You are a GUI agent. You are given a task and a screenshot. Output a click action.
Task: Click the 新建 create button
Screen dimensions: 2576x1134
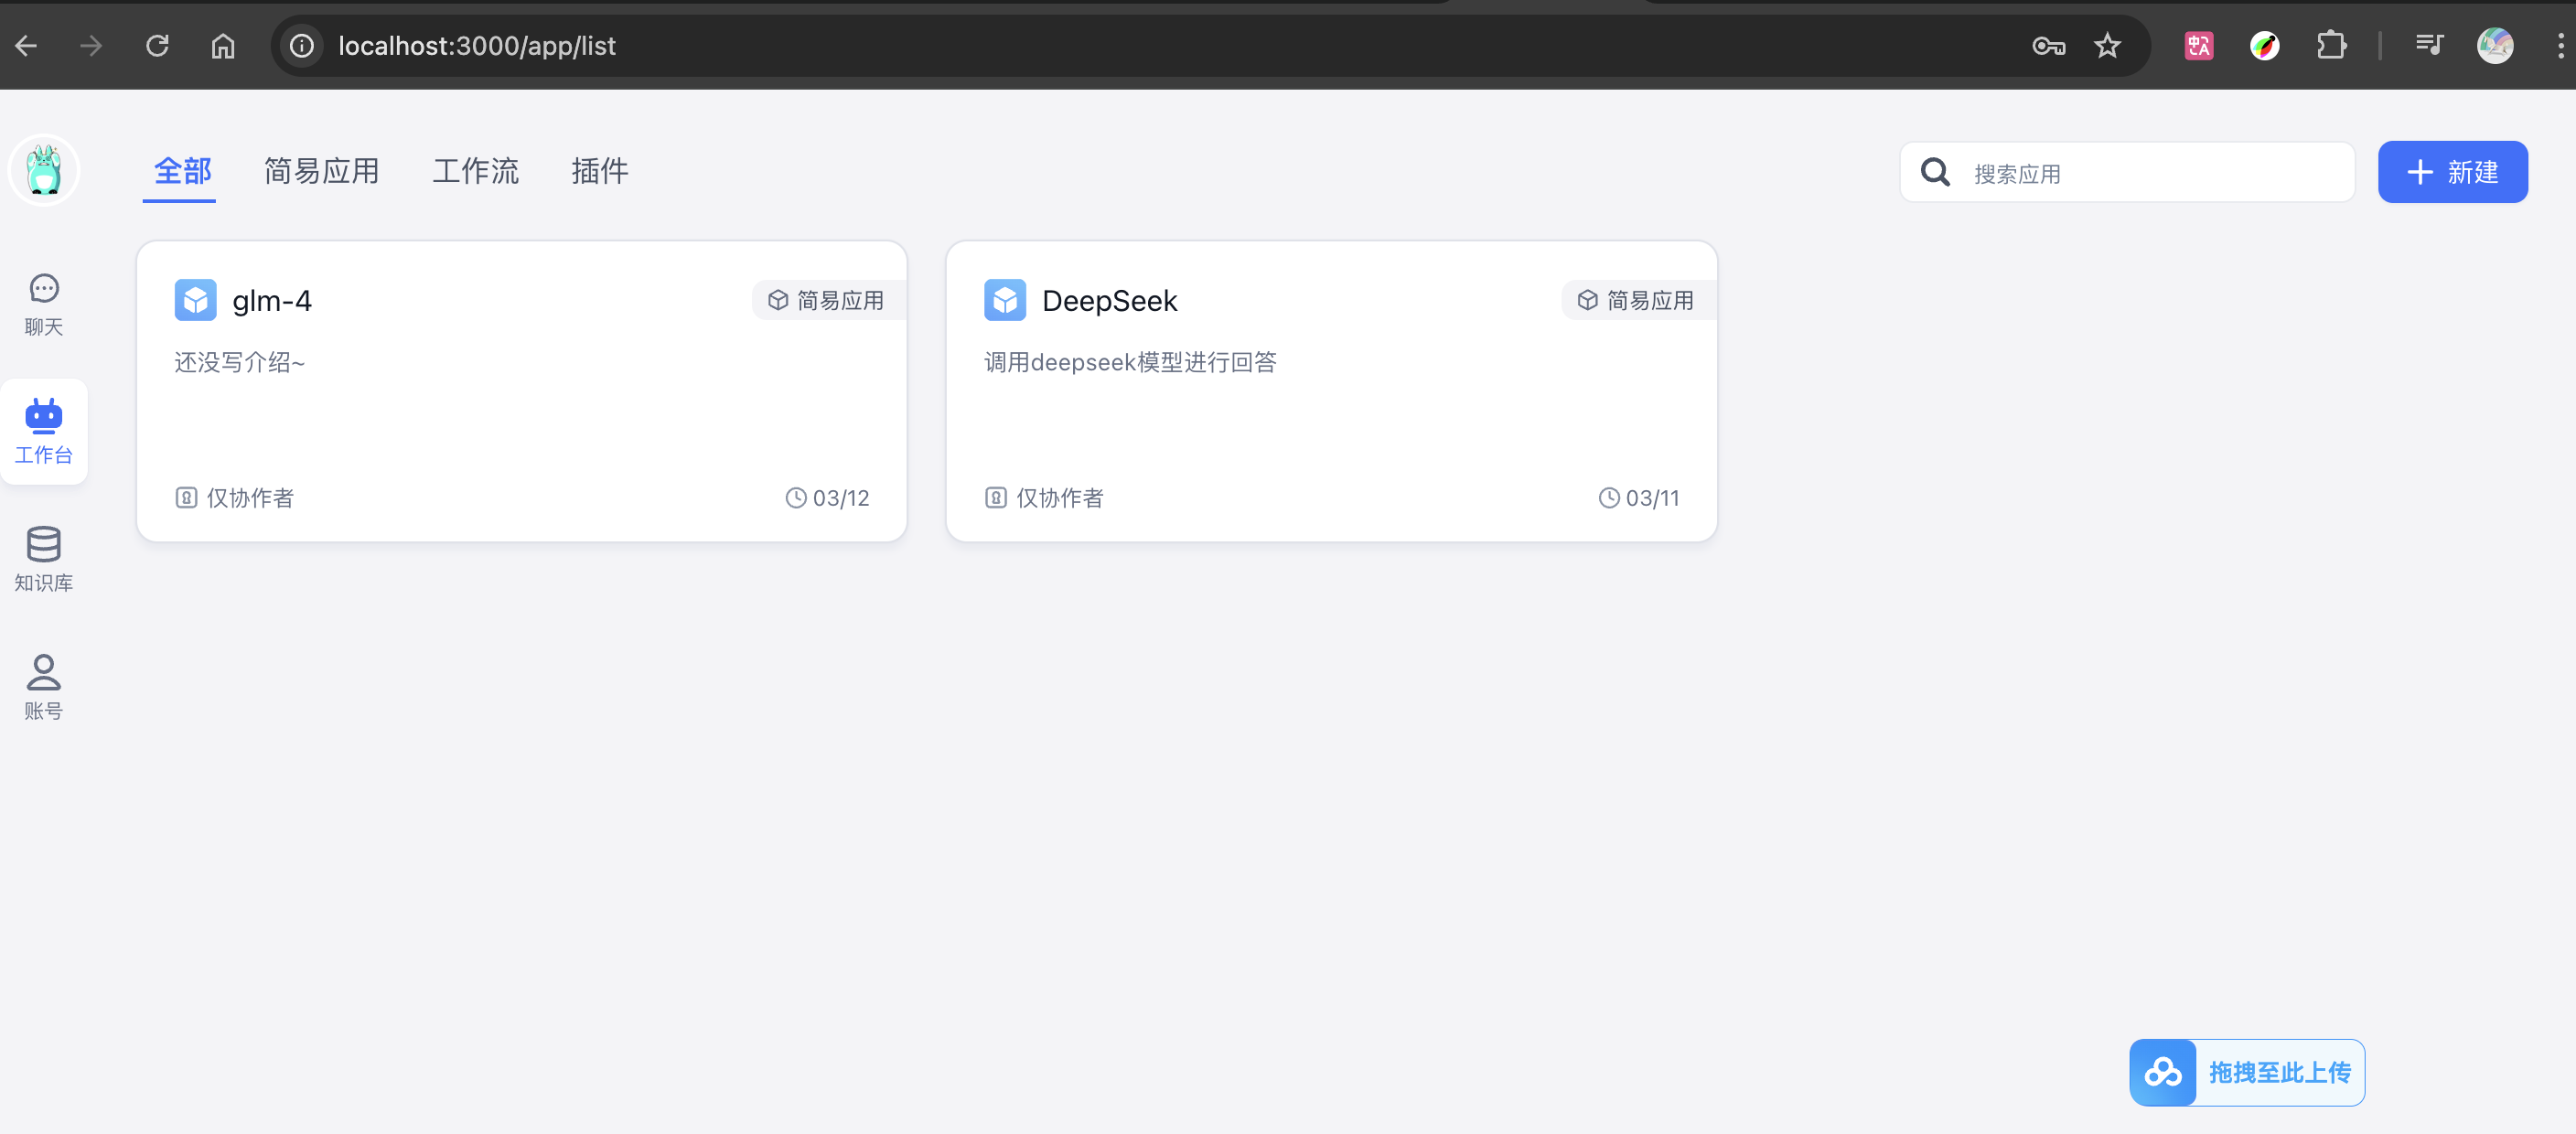click(2452, 172)
